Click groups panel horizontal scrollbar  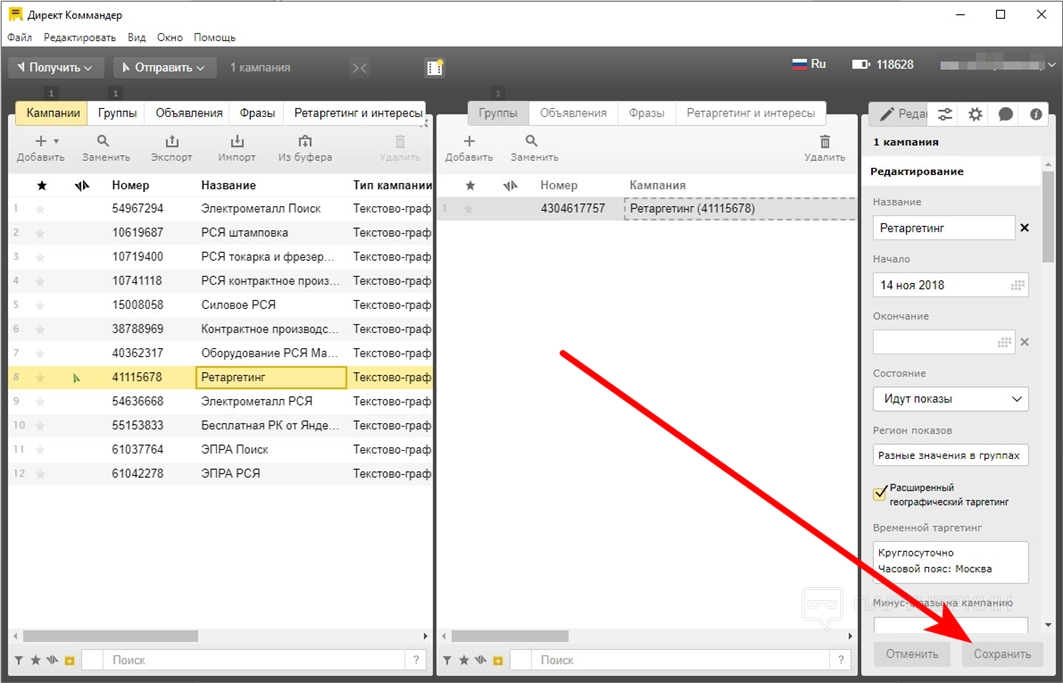click(x=510, y=636)
